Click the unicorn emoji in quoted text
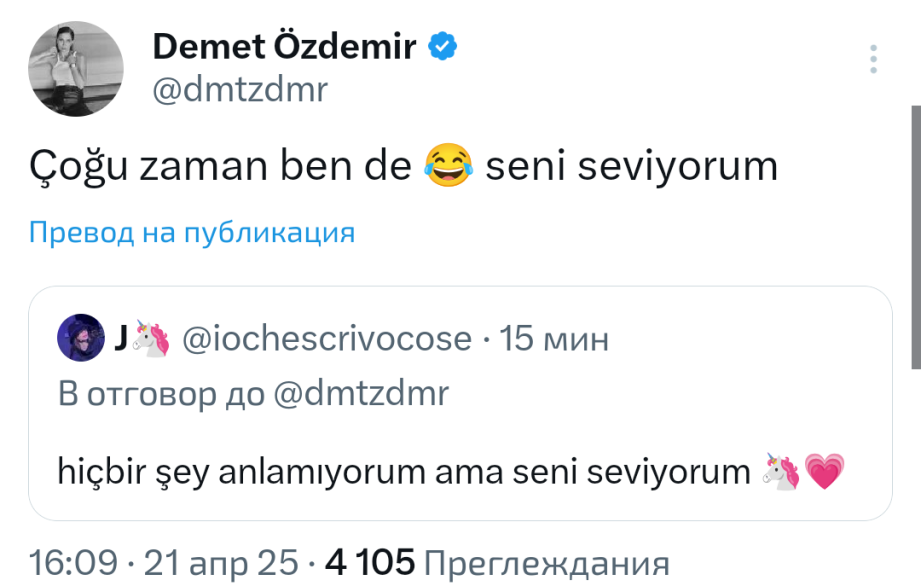 click(x=781, y=472)
